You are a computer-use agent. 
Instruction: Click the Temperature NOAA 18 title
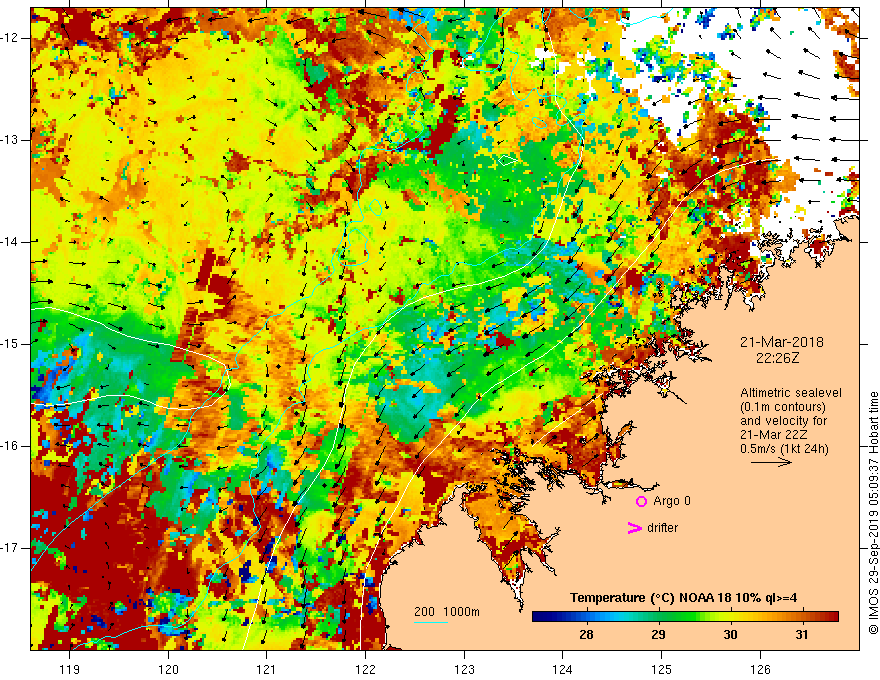(x=684, y=598)
